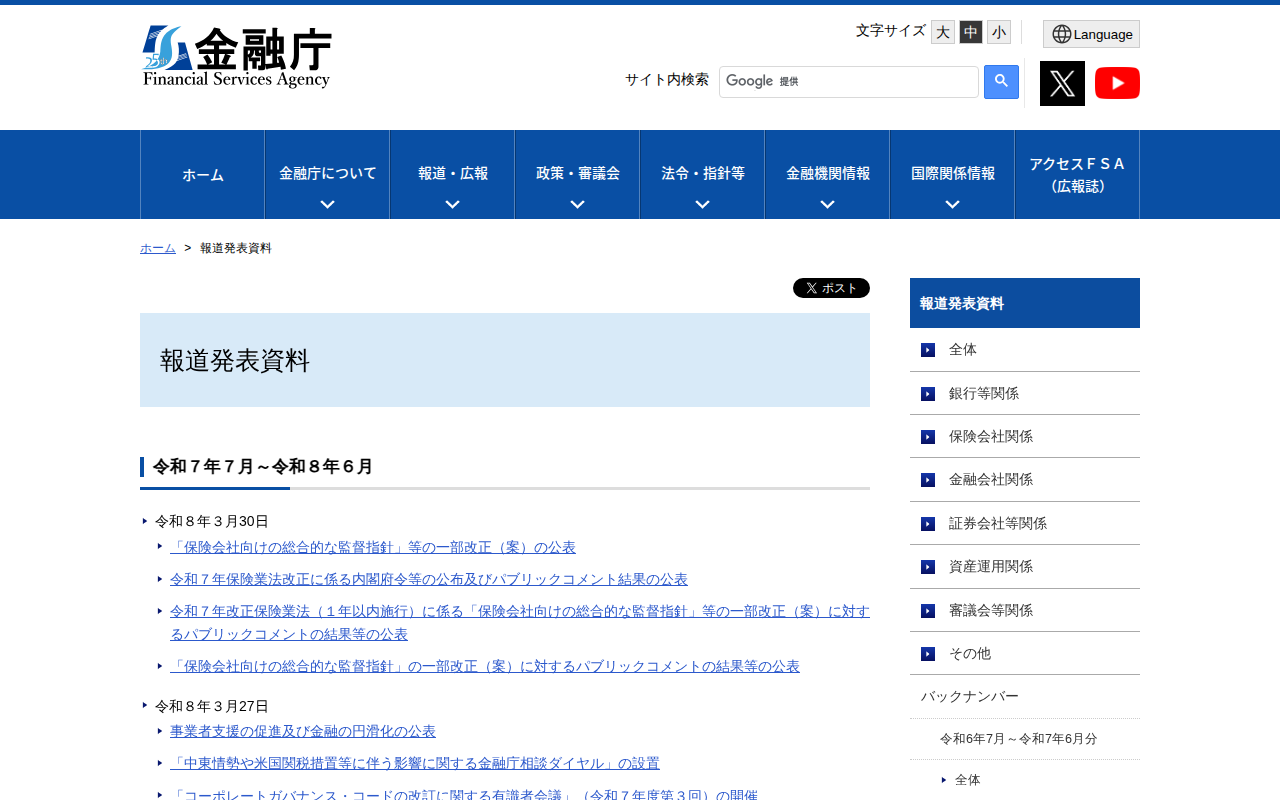Expand the 法令・指針等 dropdown menu

702,175
